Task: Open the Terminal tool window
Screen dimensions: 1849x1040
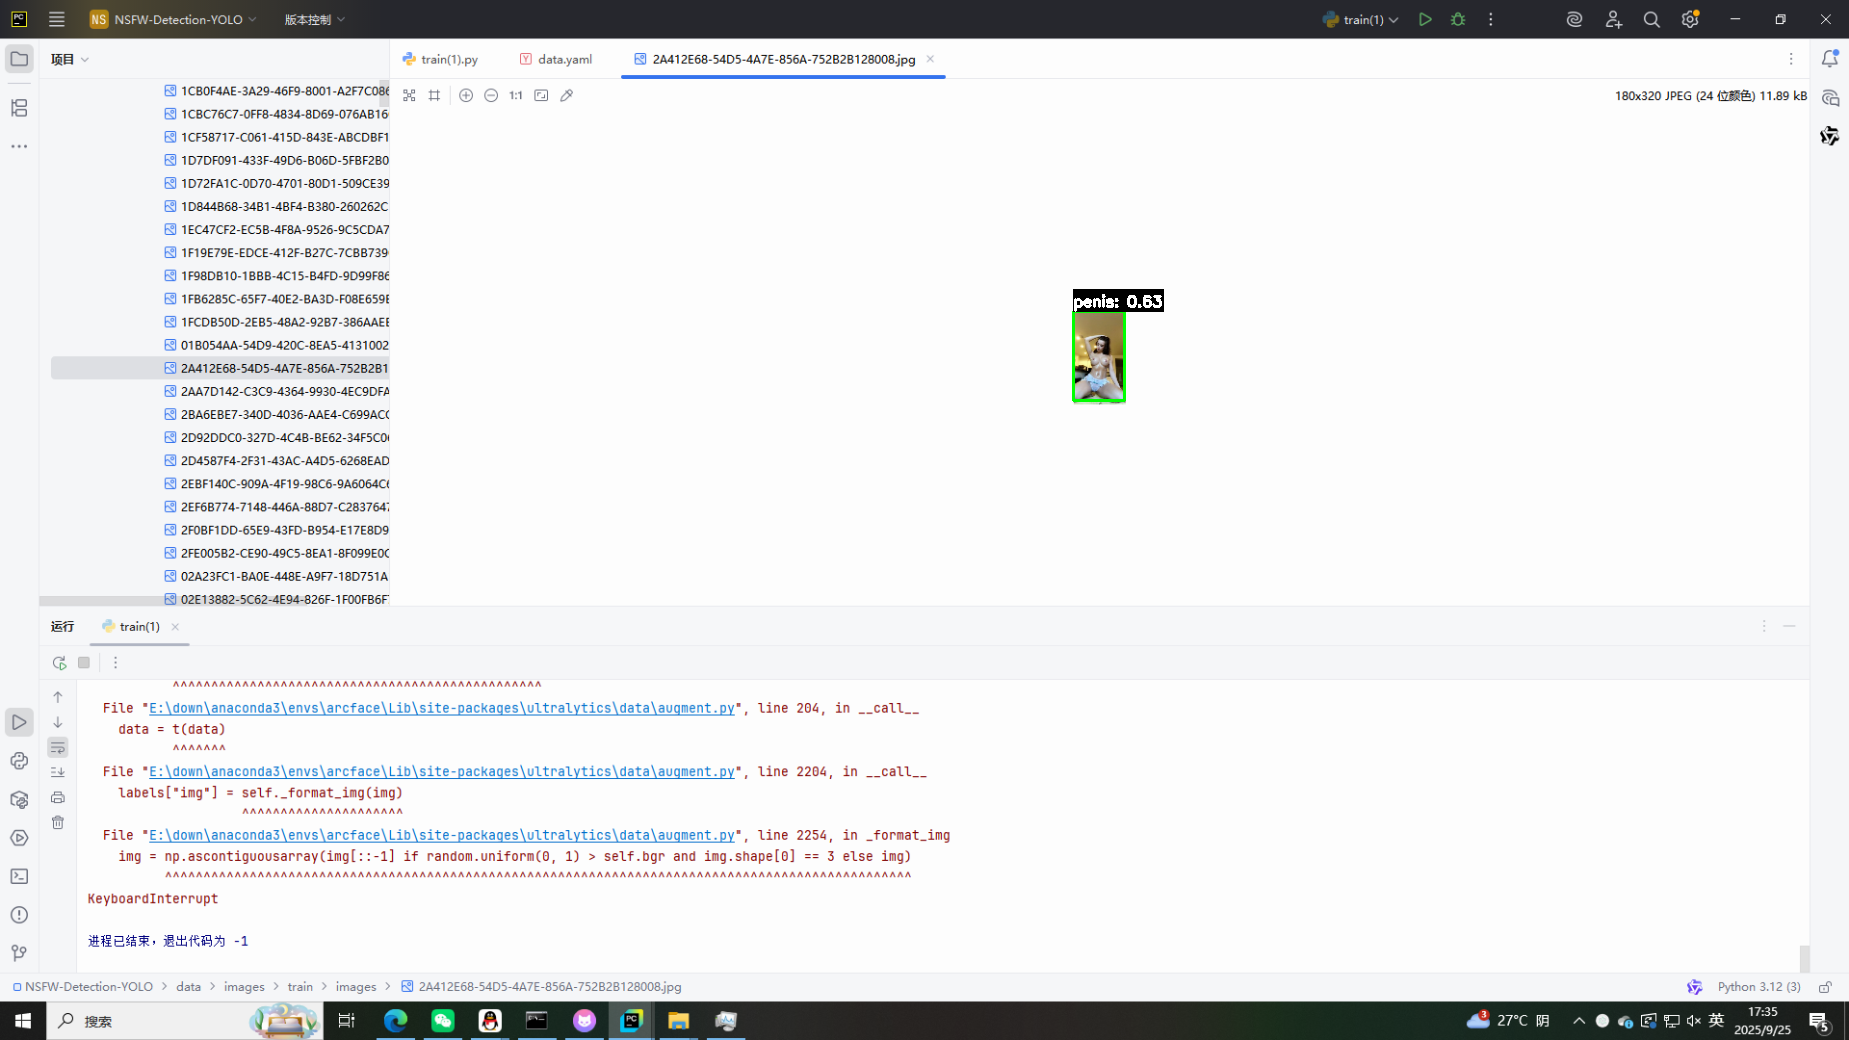Action: (x=19, y=877)
